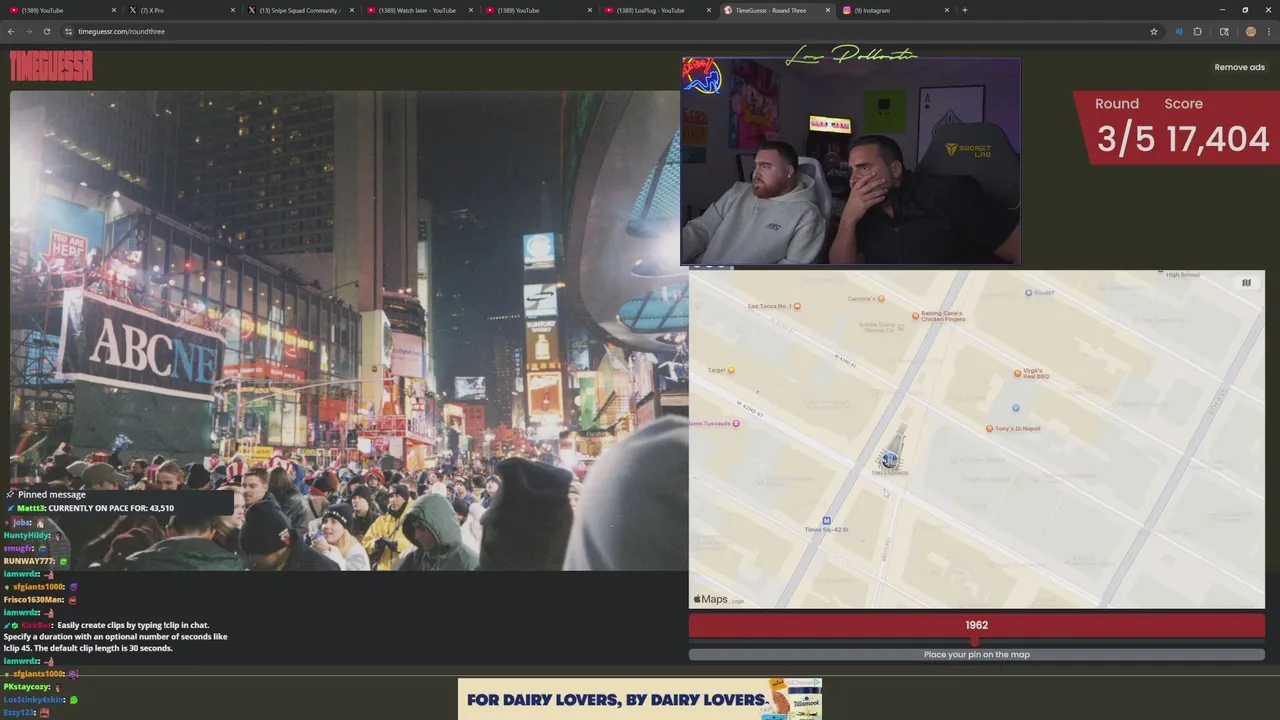Click the blue parking marker on map

tap(1015, 408)
